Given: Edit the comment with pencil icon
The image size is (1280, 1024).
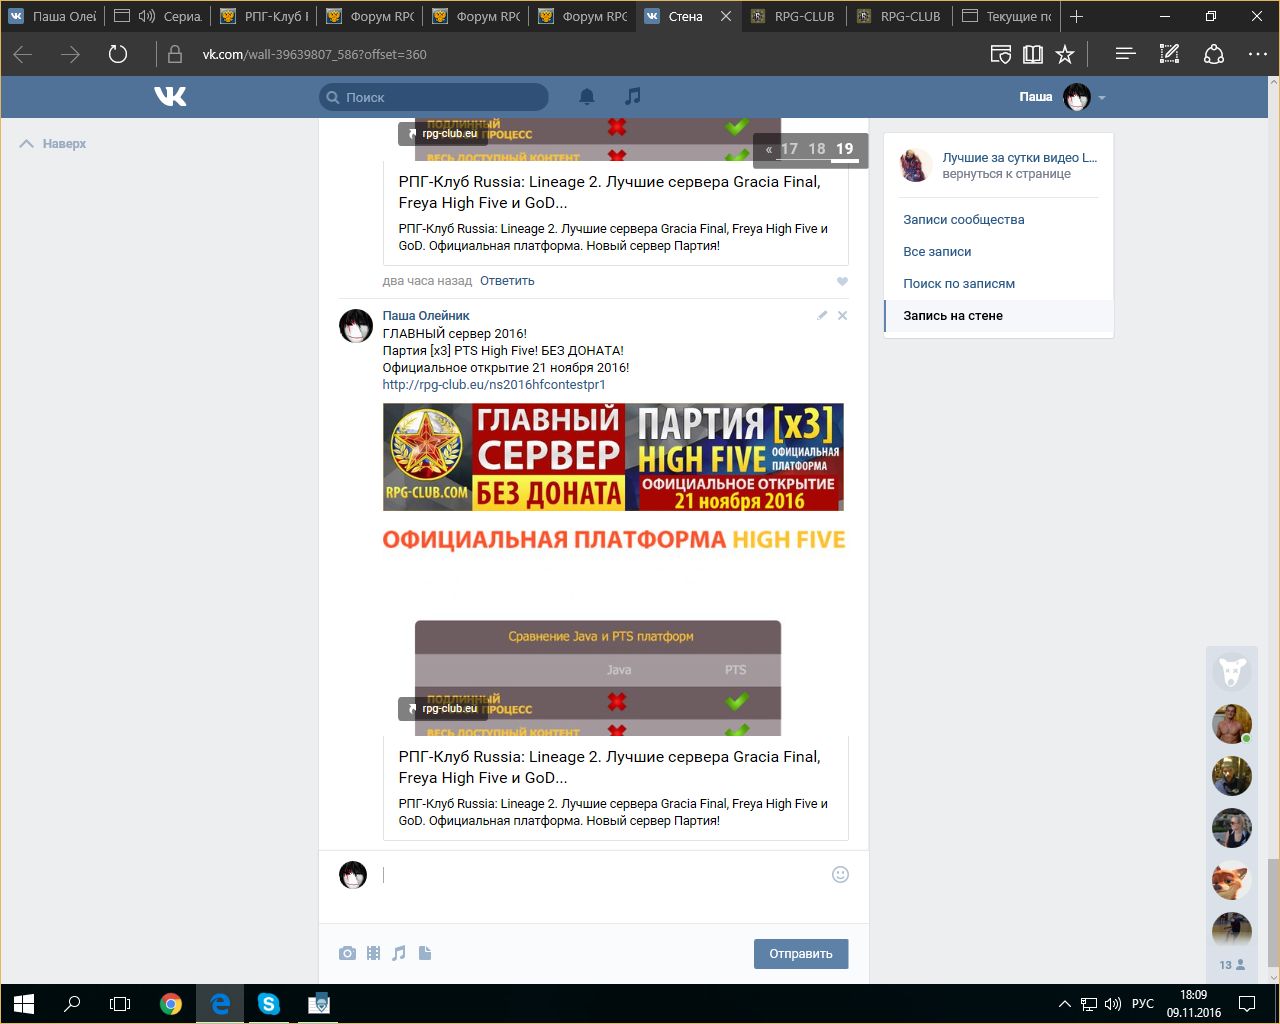Looking at the screenshot, I should 822,315.
